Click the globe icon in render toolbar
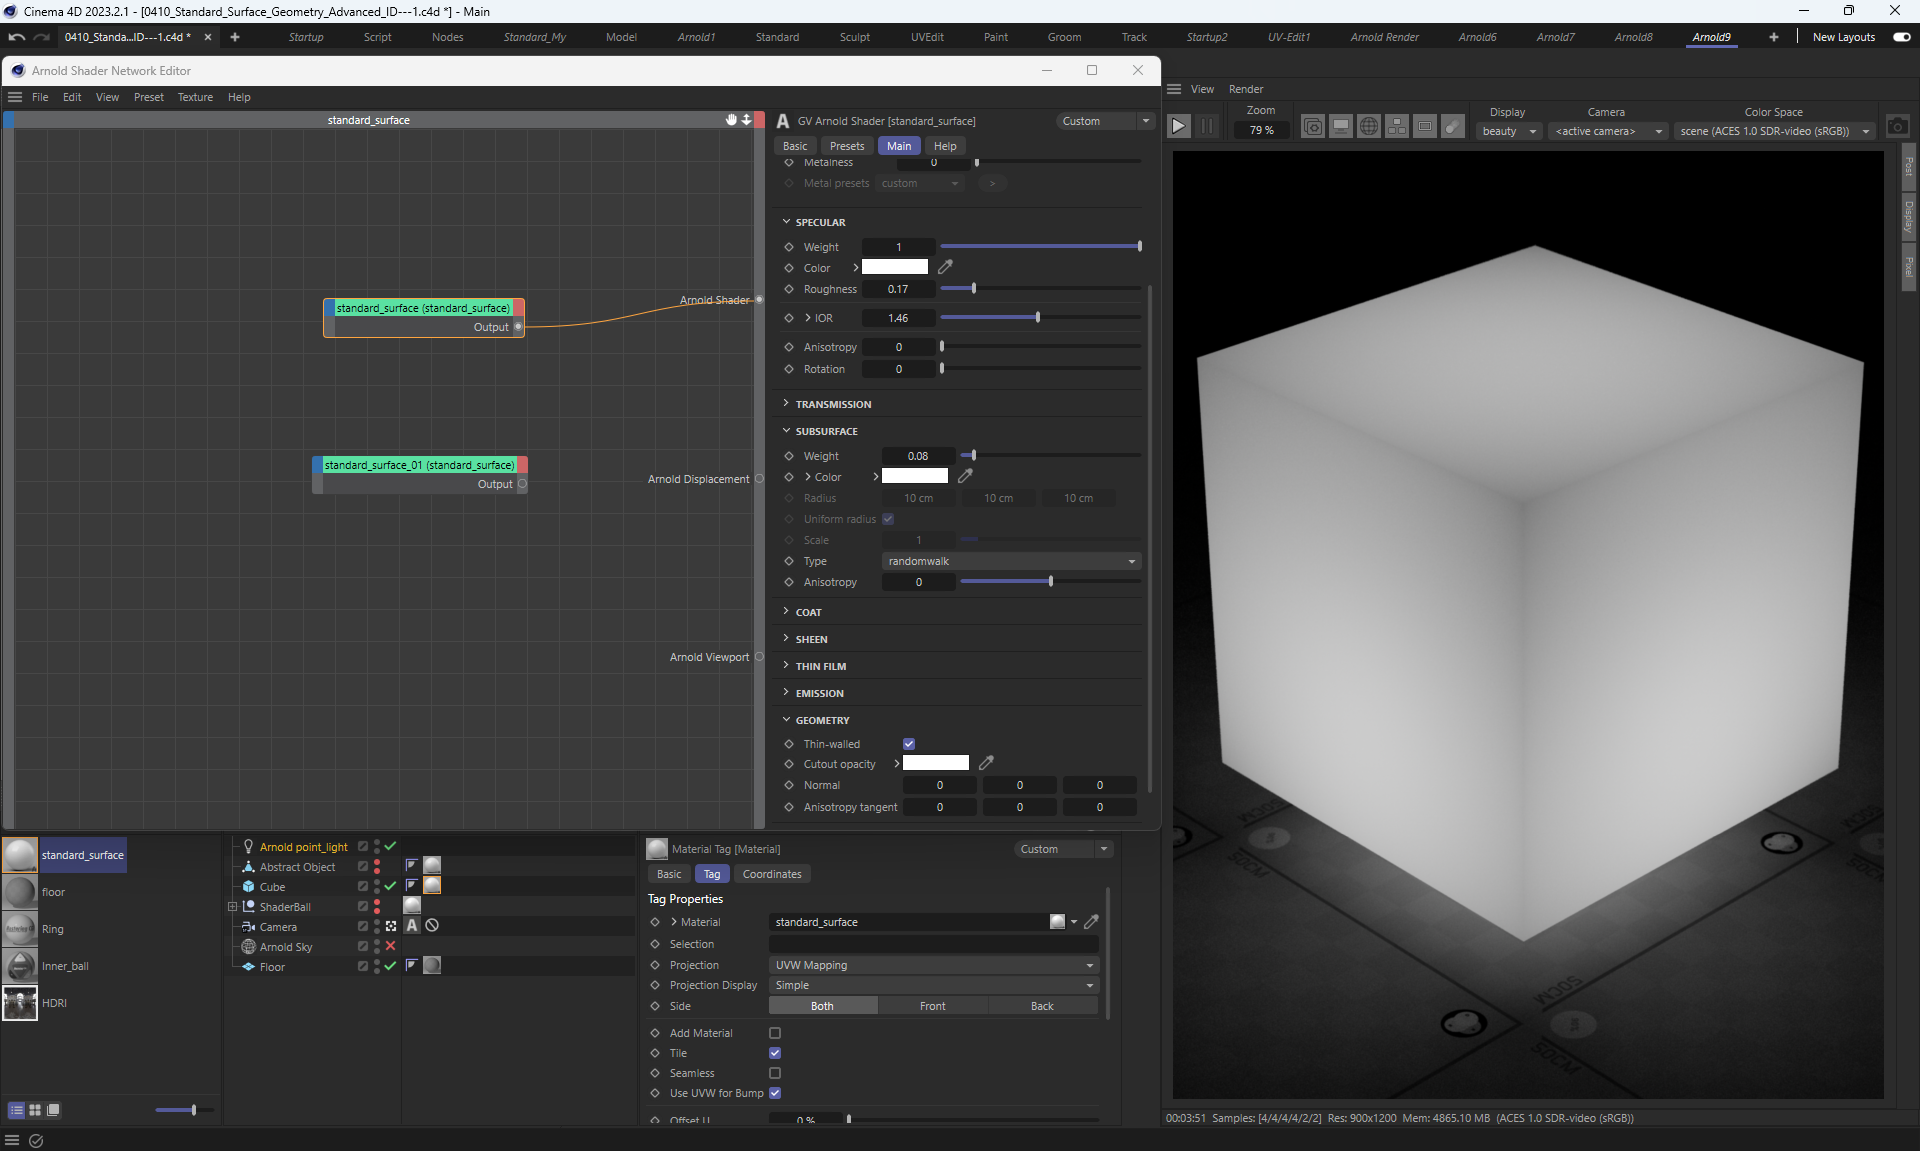 click(1369, 126)
